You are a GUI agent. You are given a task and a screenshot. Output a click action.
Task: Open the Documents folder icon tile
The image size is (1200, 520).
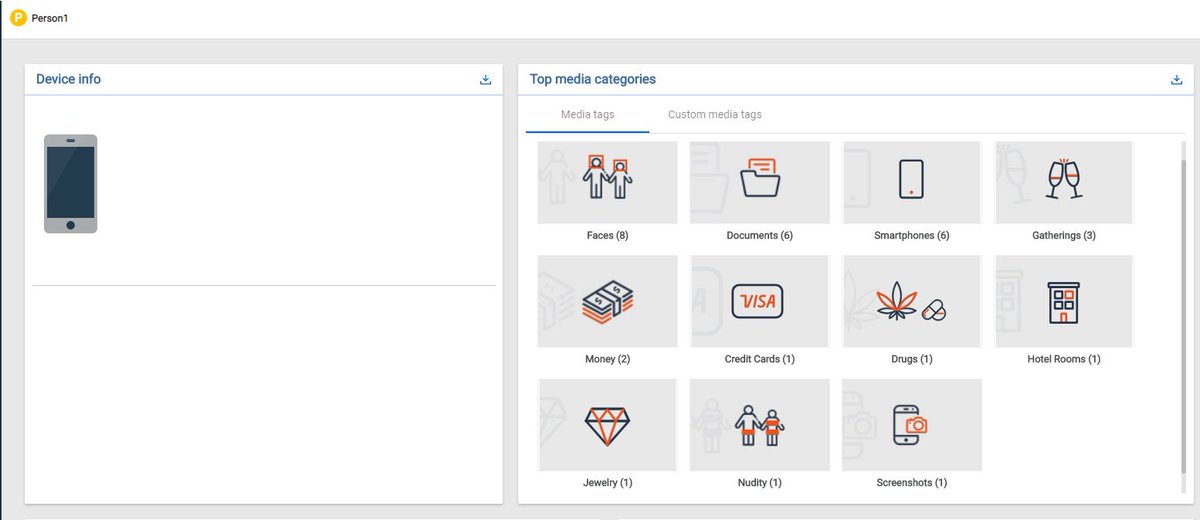click(760, 182)
